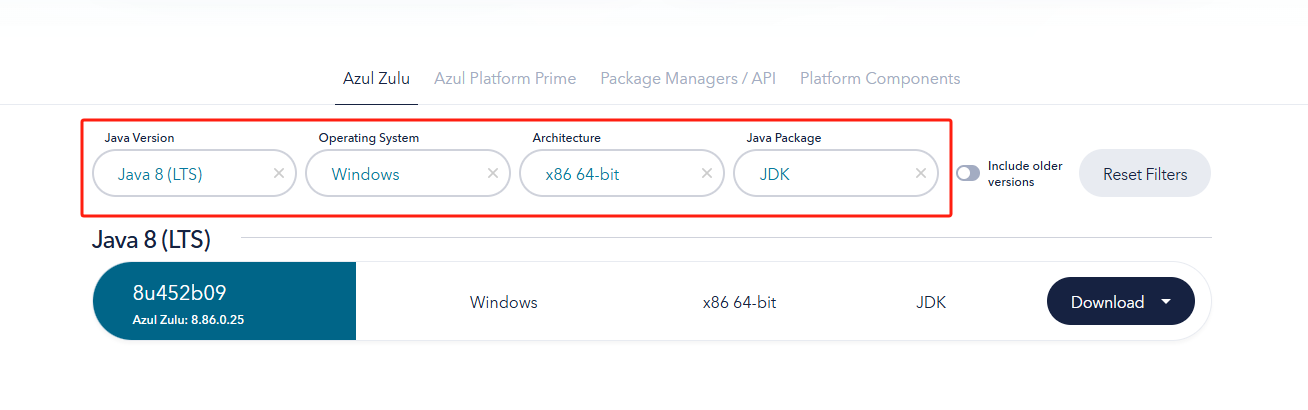Toggle Include older versions switch
The width and height of the screenshot is (1308, 410).
pos(968,173)
